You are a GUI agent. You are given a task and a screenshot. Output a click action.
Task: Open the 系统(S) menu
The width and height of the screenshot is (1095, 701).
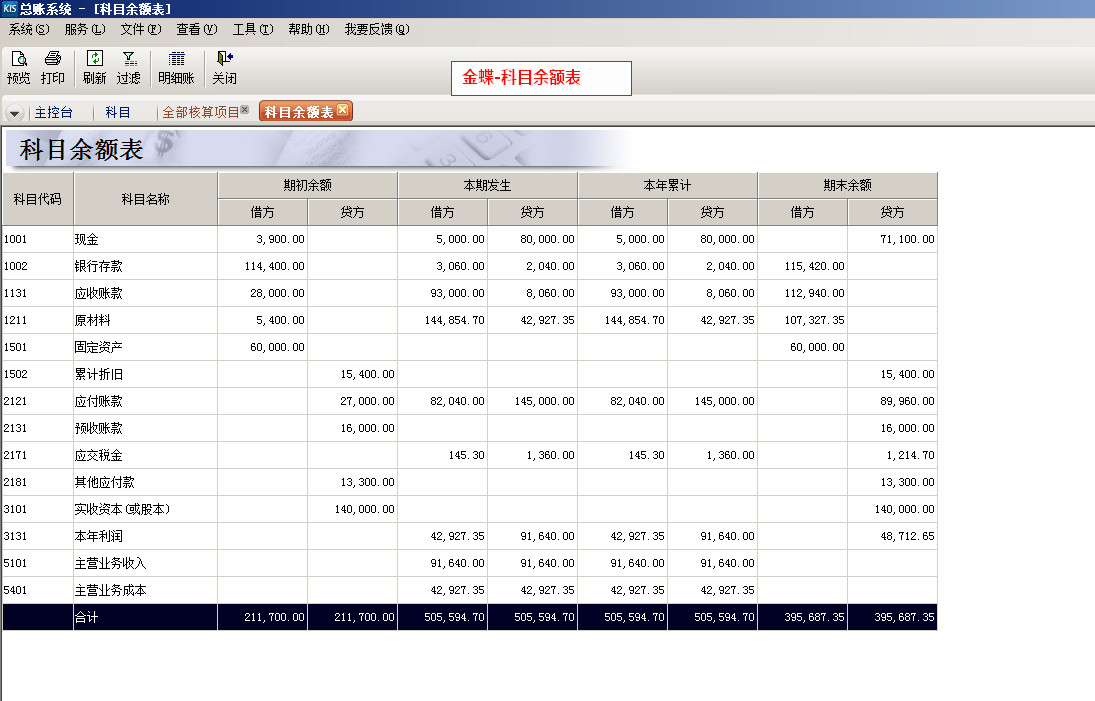[28, 29]
